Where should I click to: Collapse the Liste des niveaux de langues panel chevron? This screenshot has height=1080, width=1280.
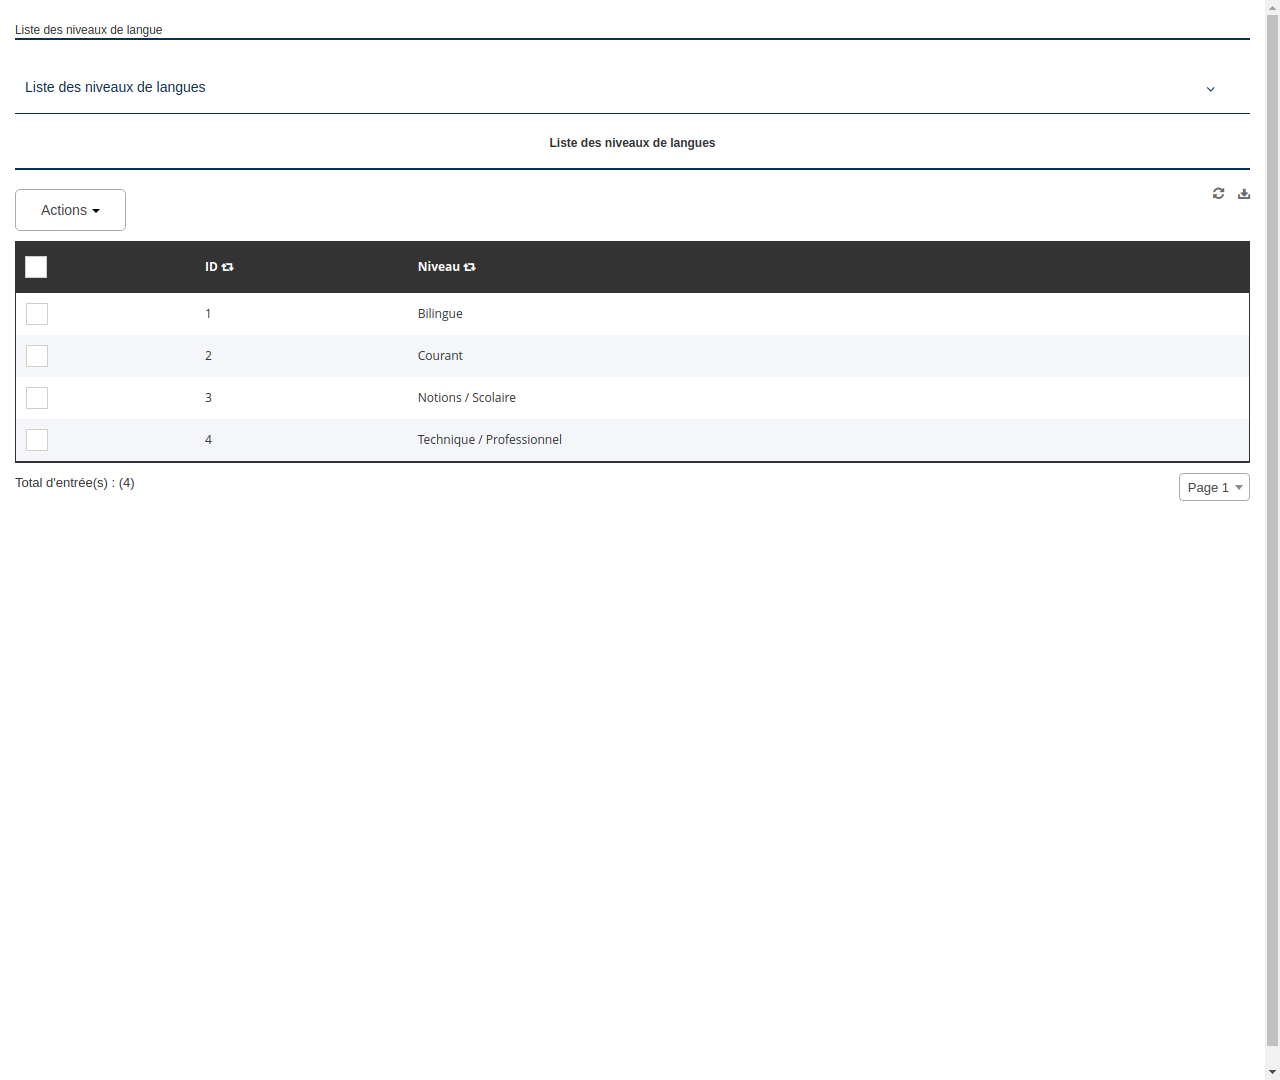pyautogui.click(x=1210, y=89)
